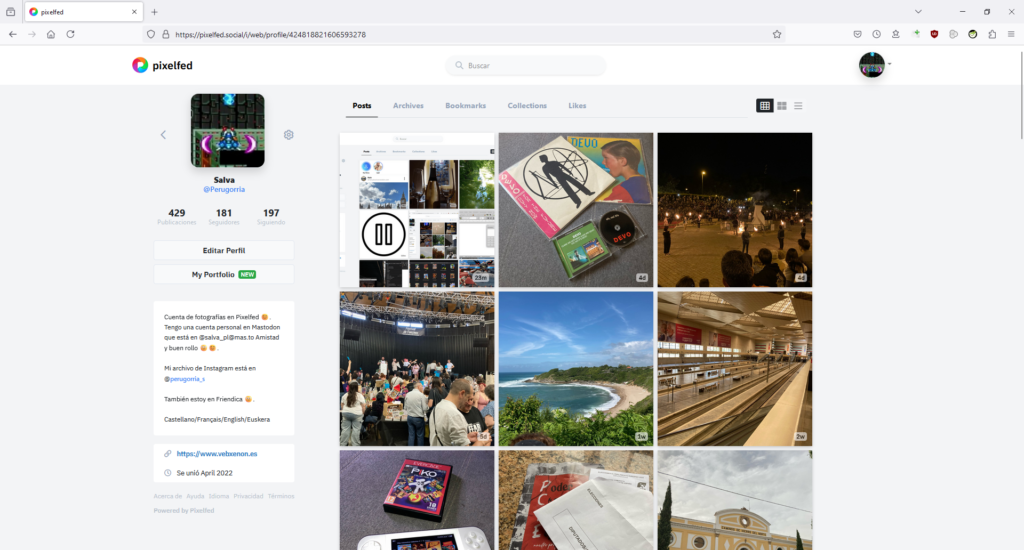Open the recent tabs list icon
This screenshot has height=550, width=1024.
coord(10,12)
